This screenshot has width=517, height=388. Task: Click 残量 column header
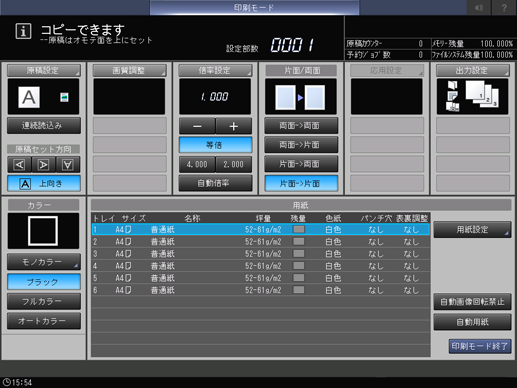point(298,218)
